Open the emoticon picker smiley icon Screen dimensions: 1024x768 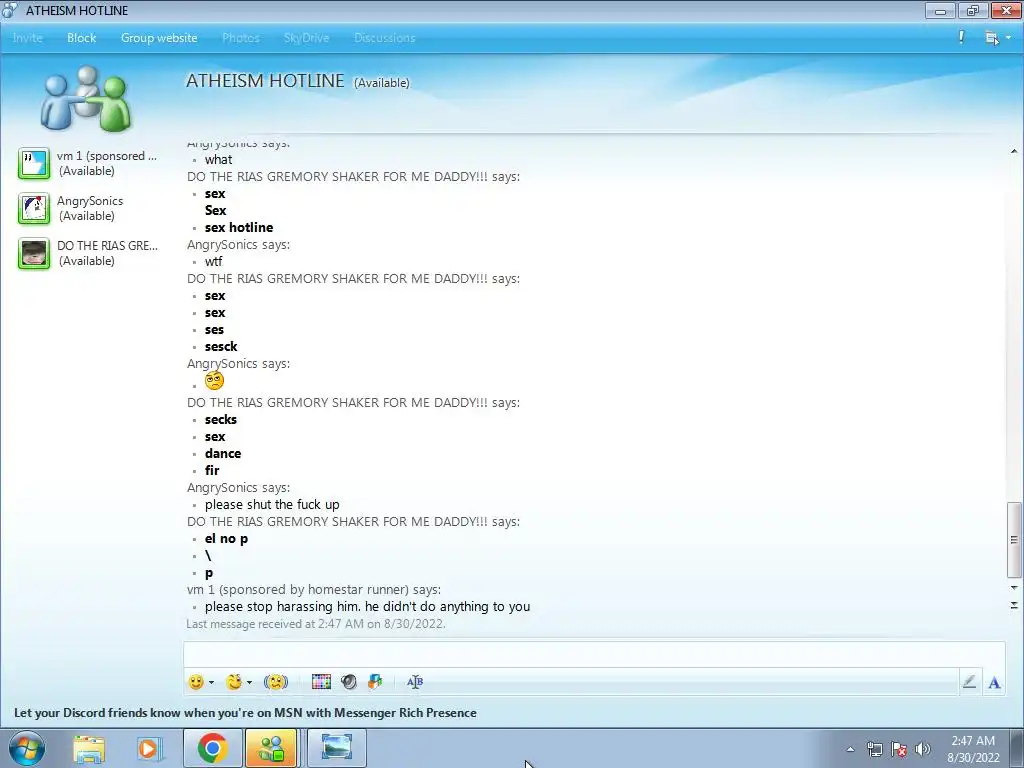pos(196,682)
